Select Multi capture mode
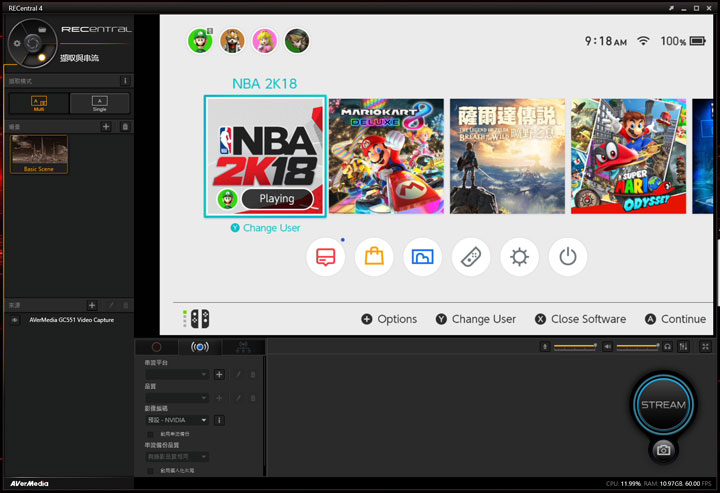 tap(39, 103)
